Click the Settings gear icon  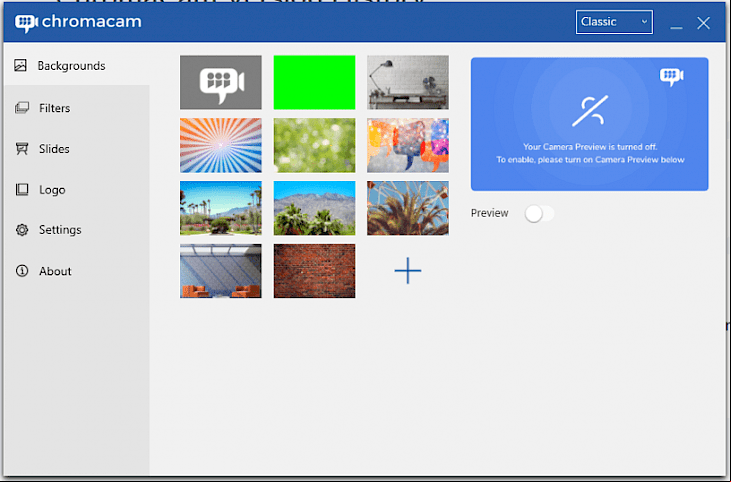click(22, 230)
